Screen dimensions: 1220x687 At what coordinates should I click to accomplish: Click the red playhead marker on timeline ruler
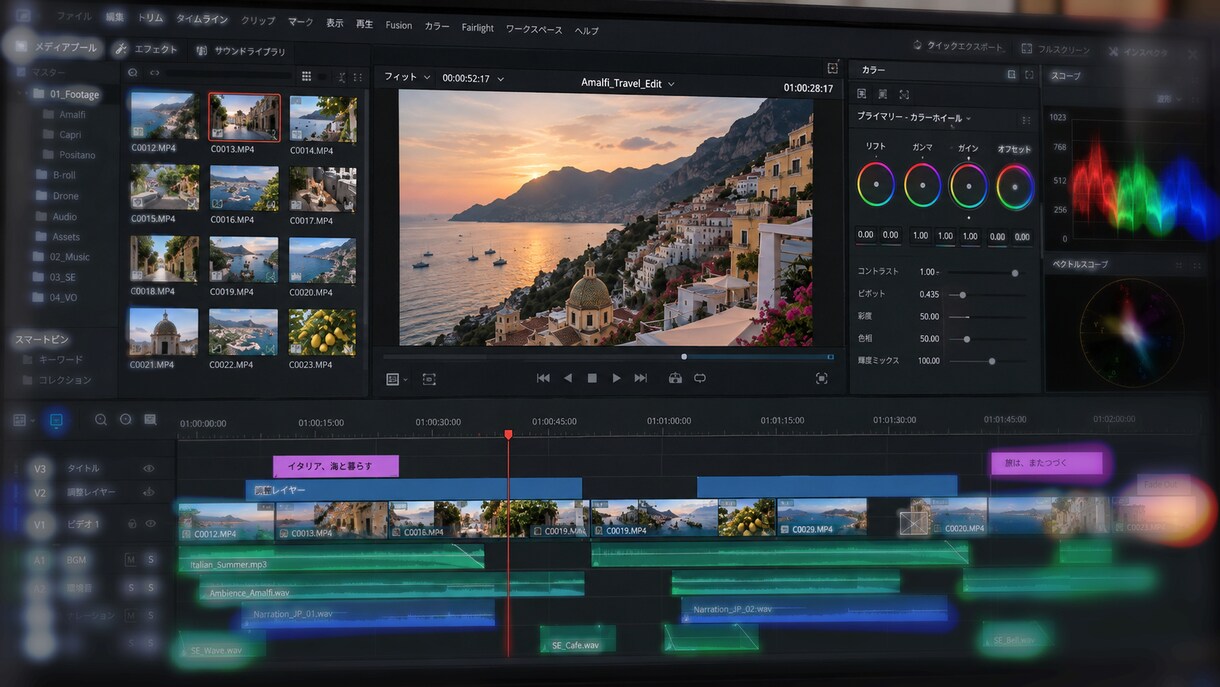point(508,434)
